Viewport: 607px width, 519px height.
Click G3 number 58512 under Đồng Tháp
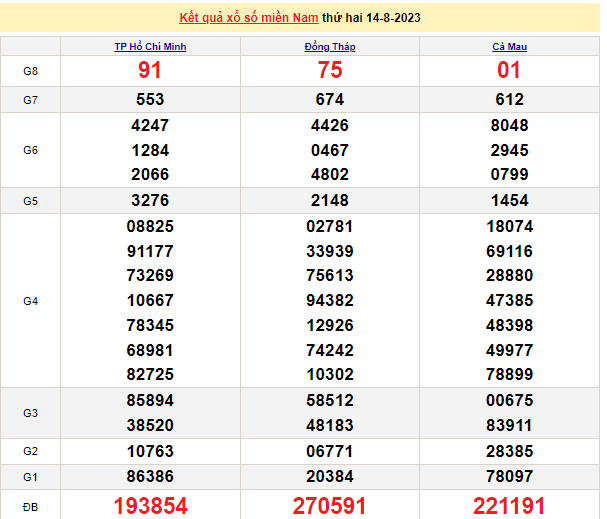coord(329,400)
